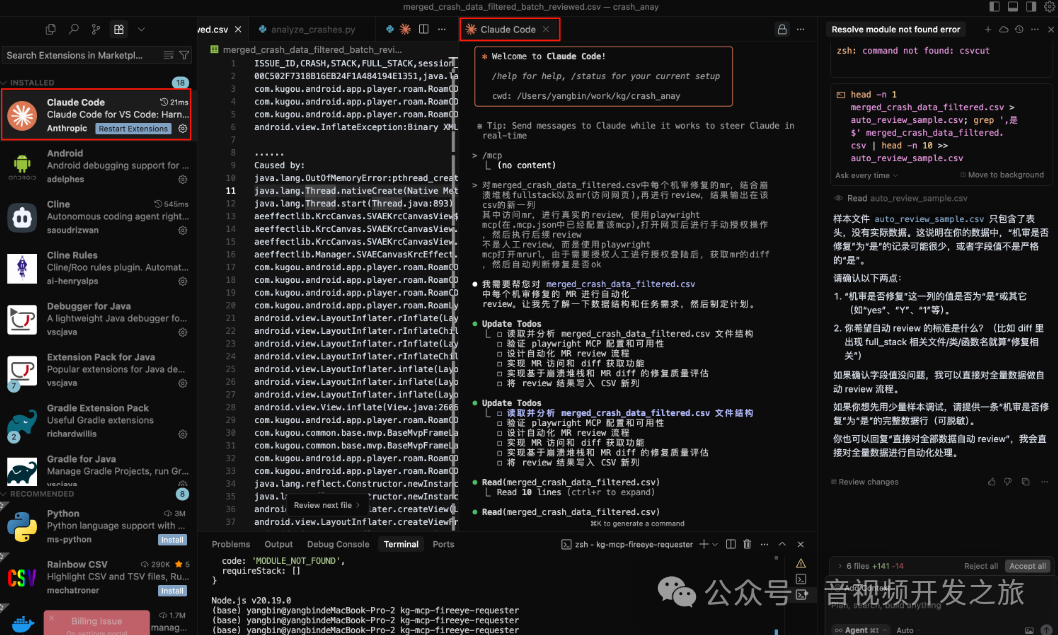Open the Debugger for Java gear menu
The width and height of the screenshot is (1058, 635).
182,332
